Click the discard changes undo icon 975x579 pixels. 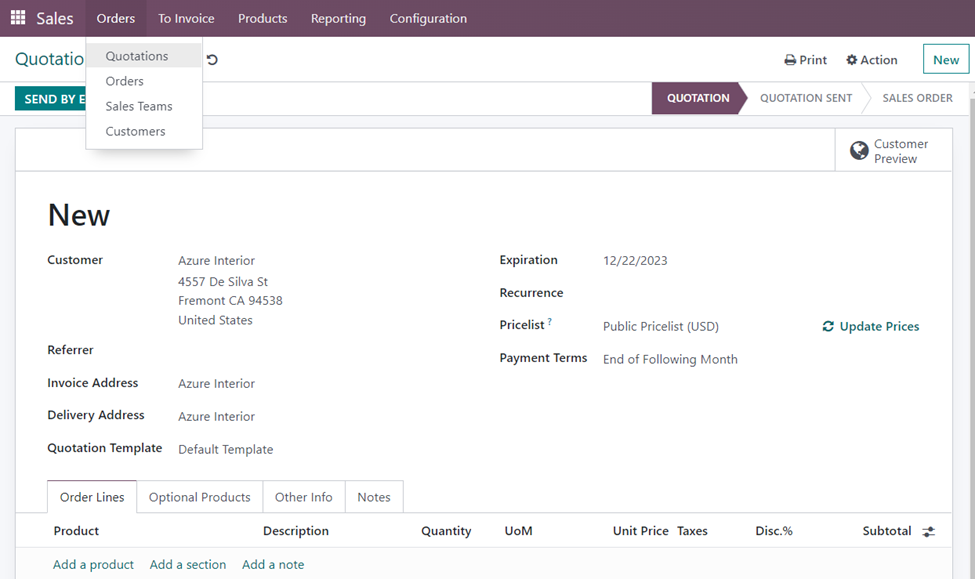click(212, 60)
